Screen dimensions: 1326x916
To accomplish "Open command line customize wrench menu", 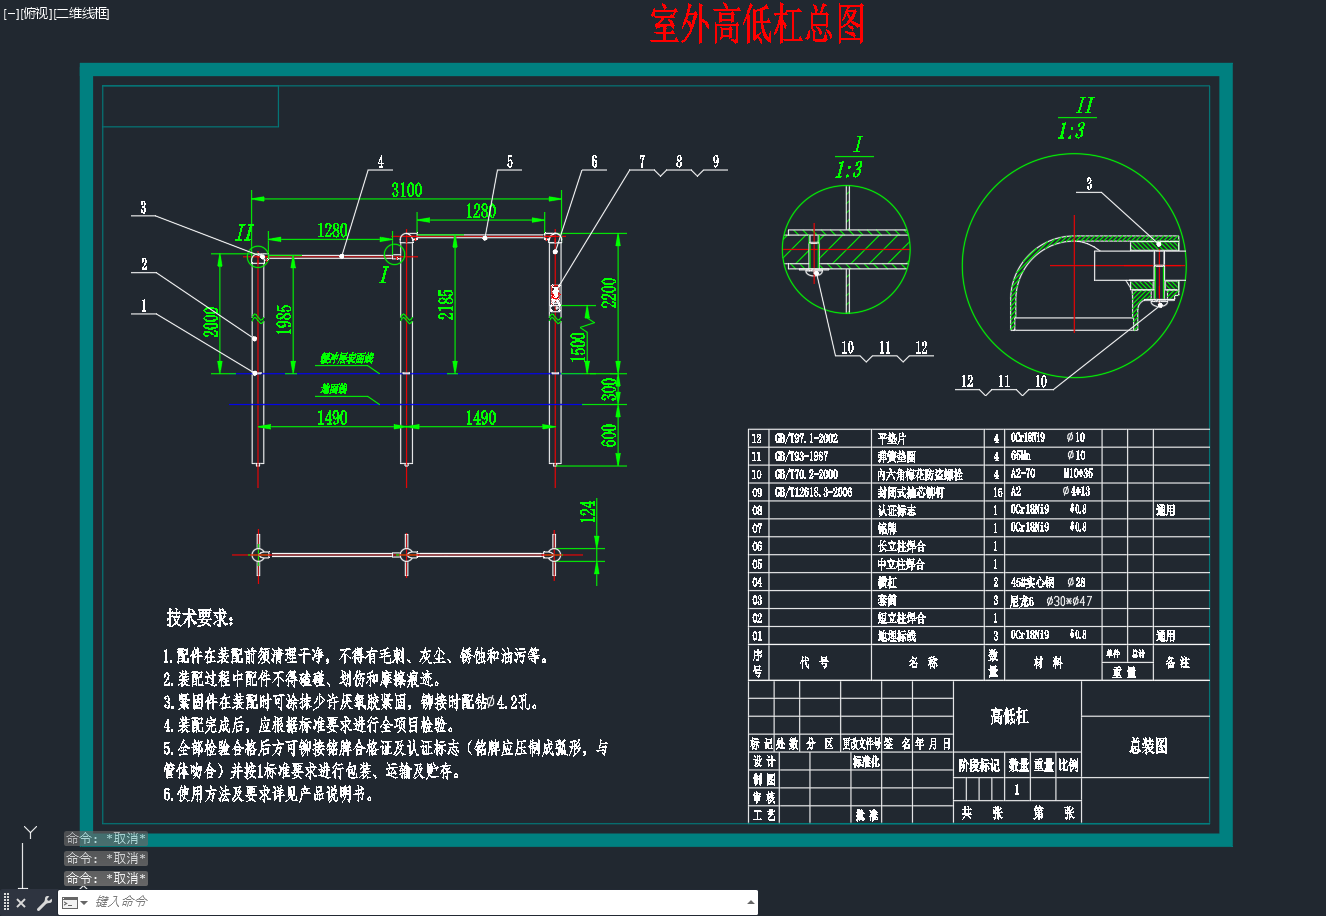I will pos(44,903).
